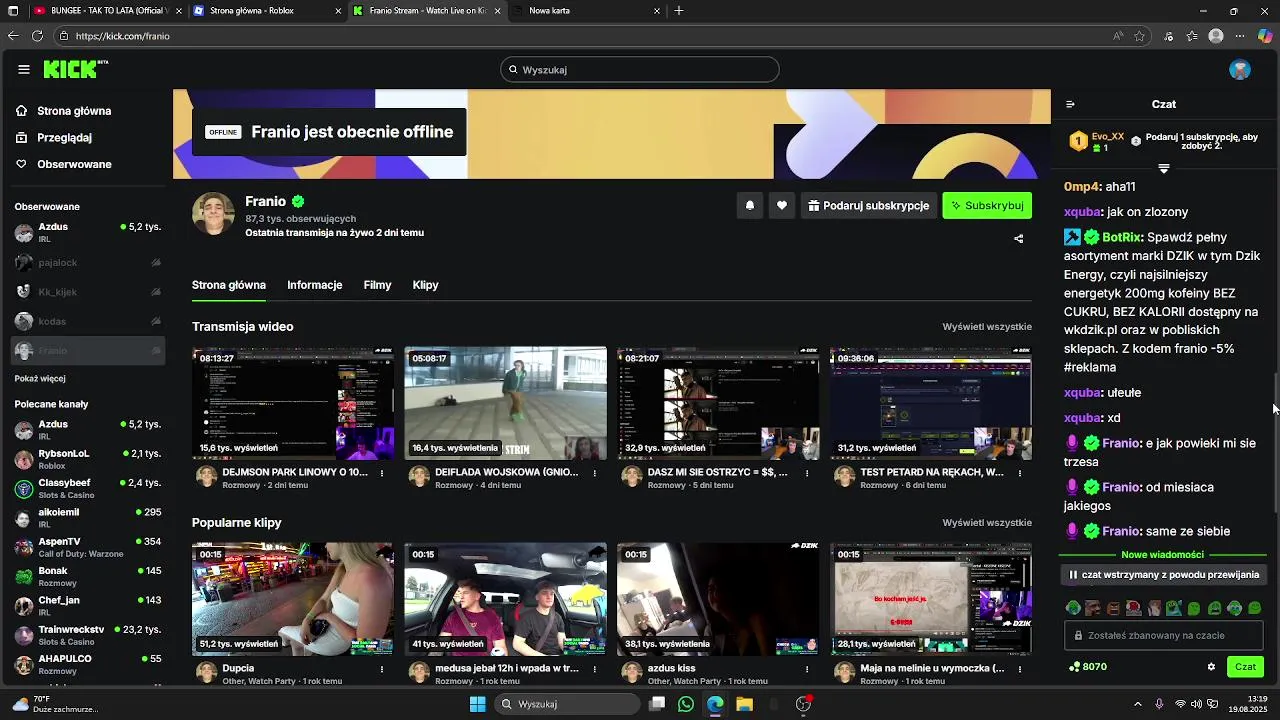Switch to the Filmy tab

377,285
